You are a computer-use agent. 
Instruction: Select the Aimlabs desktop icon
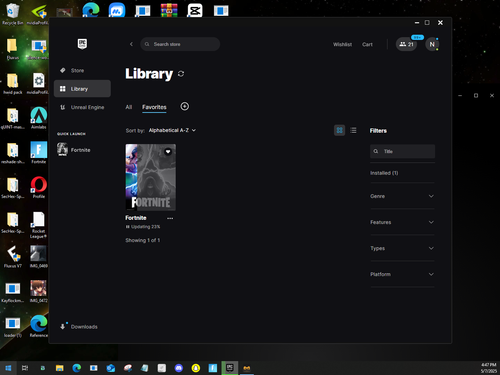39,118
